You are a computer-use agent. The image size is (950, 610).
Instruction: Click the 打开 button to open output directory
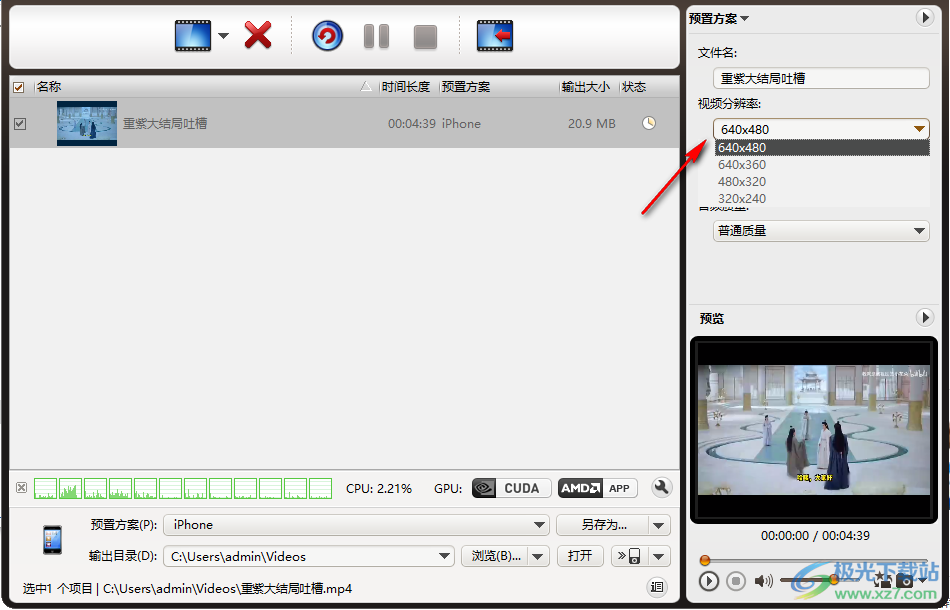pyautogui.click(x=580, y=555)
